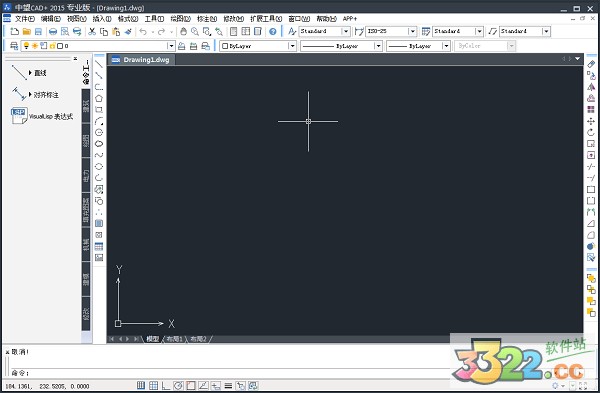Select the Table tool in draw toolbar

99,246
